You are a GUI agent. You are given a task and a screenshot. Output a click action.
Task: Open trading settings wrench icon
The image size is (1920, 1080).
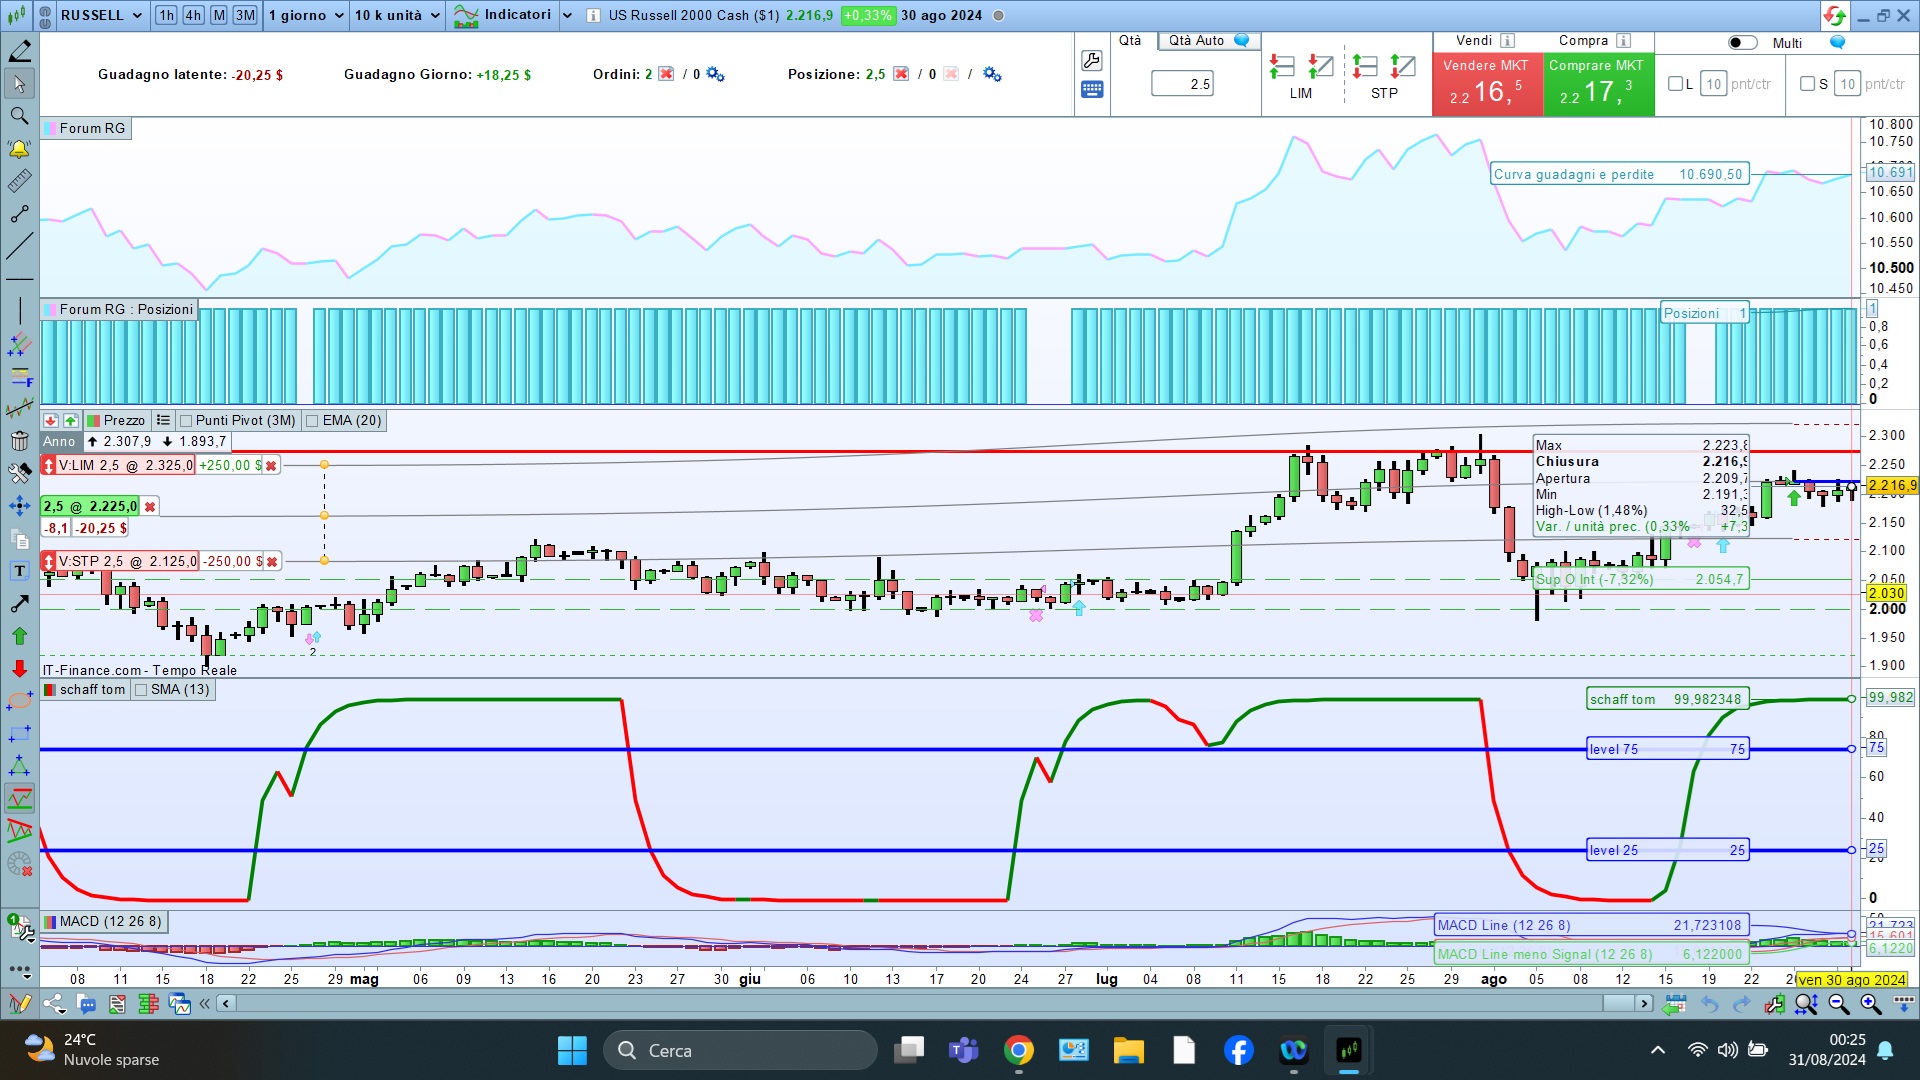1092,60
